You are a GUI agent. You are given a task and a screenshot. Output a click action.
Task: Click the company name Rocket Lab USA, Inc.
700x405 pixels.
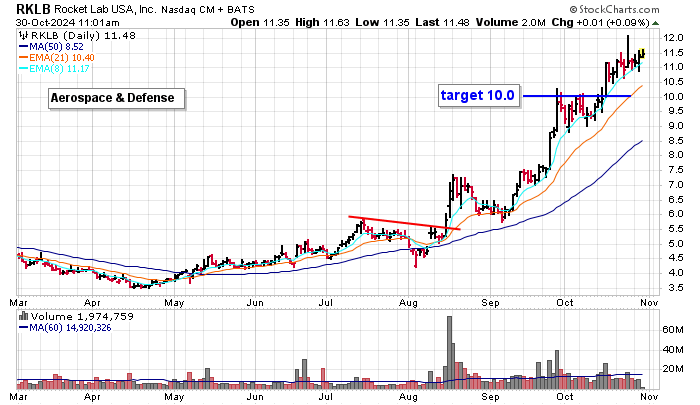click(x=106, y=9)
